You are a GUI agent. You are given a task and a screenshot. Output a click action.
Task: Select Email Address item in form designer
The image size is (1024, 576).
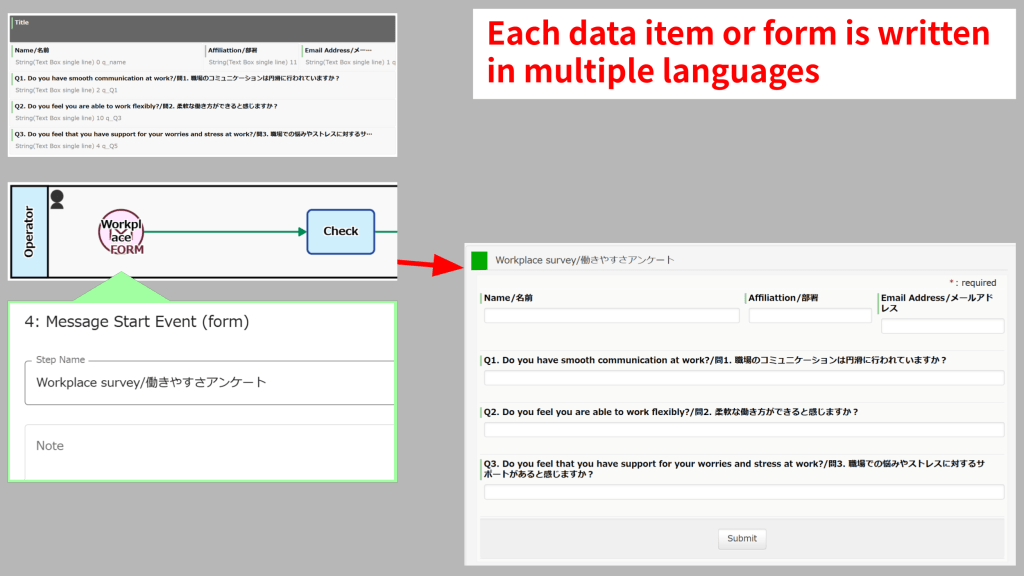pyautogui.click(x=349, y=56)
